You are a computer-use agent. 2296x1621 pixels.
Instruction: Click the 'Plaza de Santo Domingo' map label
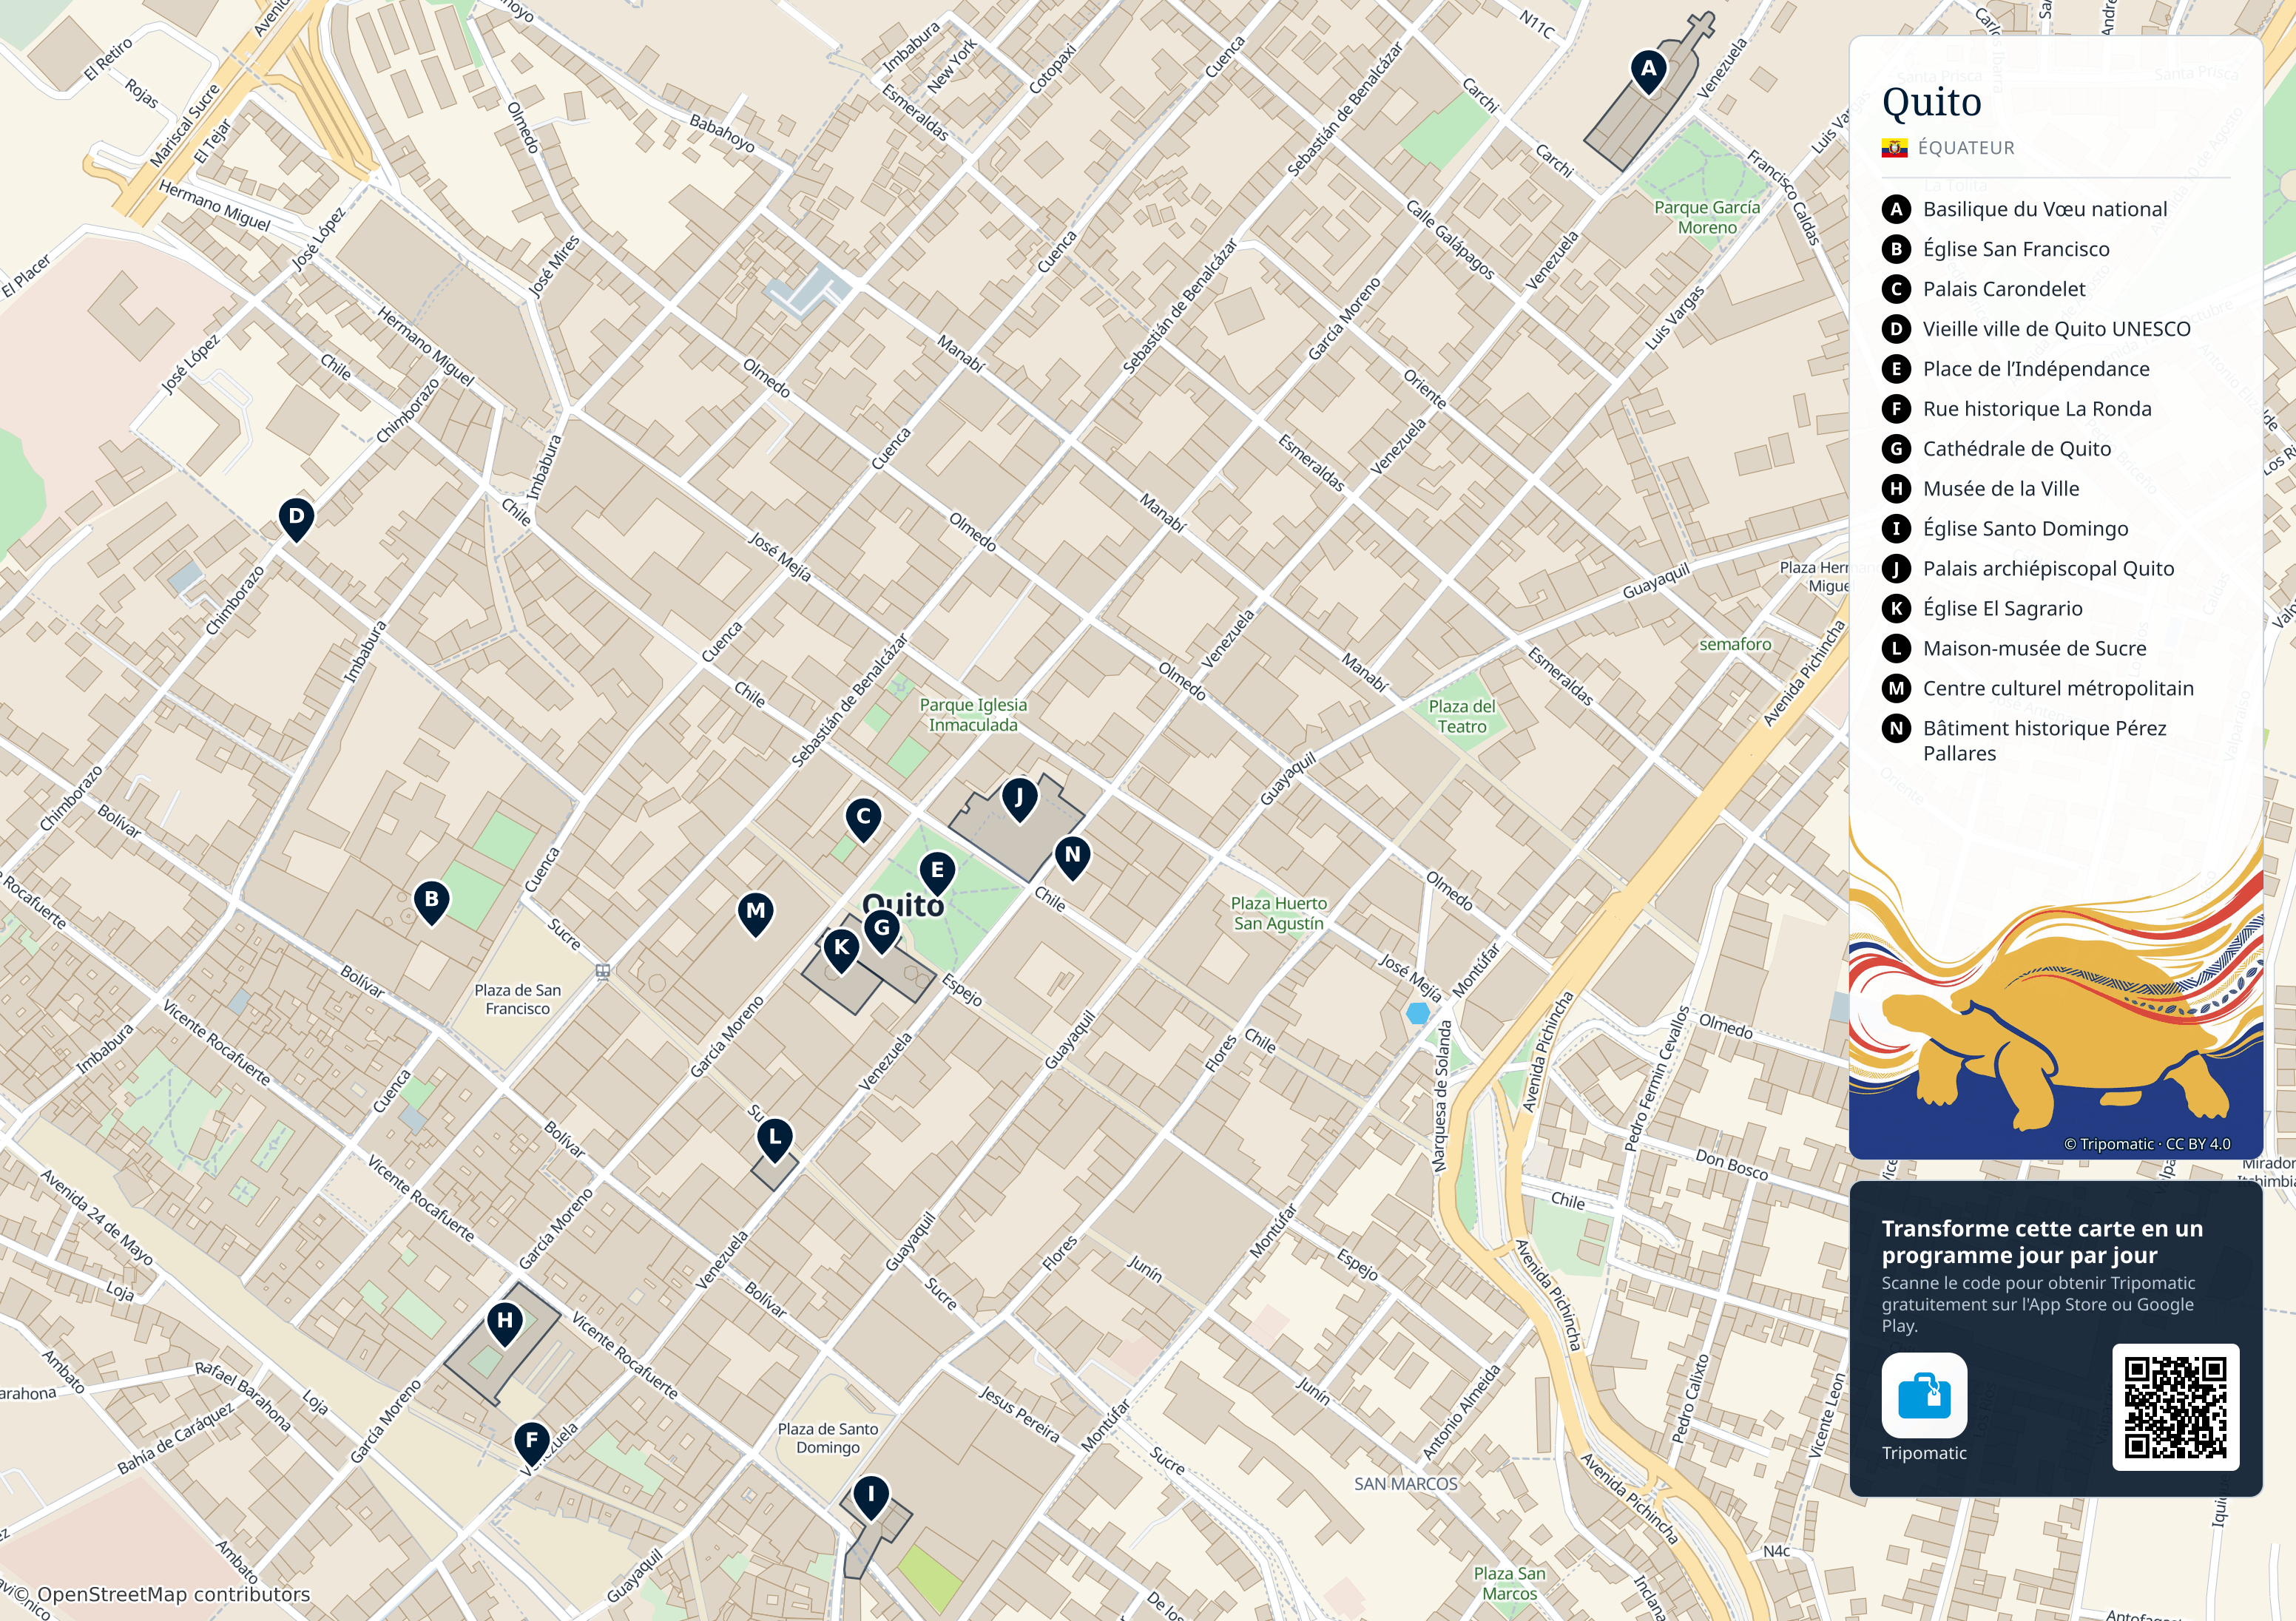pos(828,1438)
